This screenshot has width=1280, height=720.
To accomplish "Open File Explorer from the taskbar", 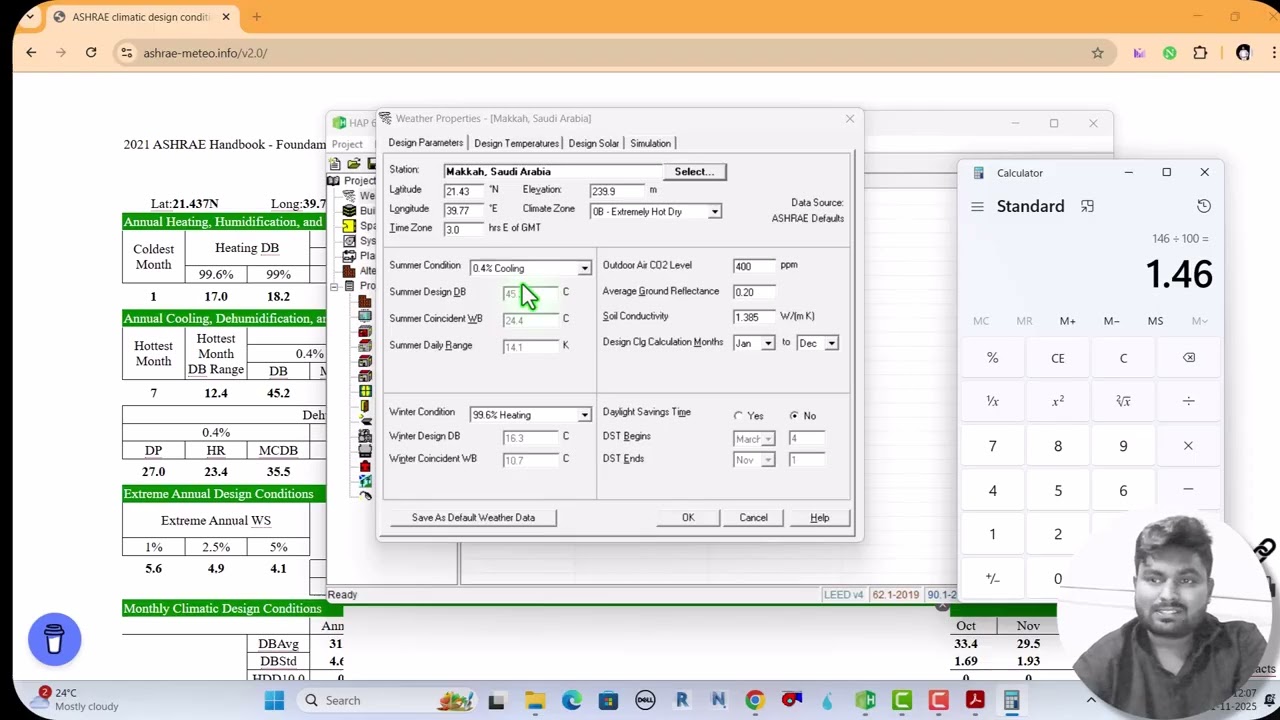I will (x=534, y=700).
